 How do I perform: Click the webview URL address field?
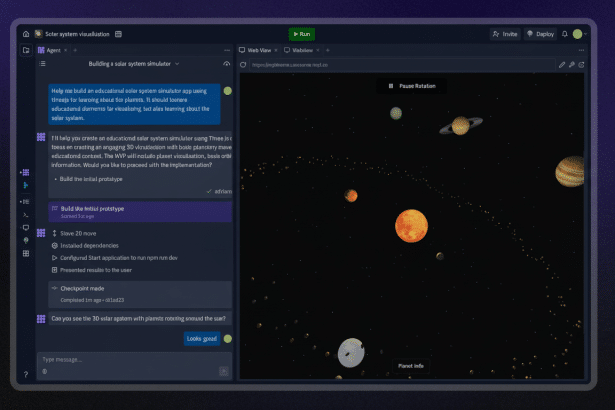pyautogui.click(x=402, y=65)
